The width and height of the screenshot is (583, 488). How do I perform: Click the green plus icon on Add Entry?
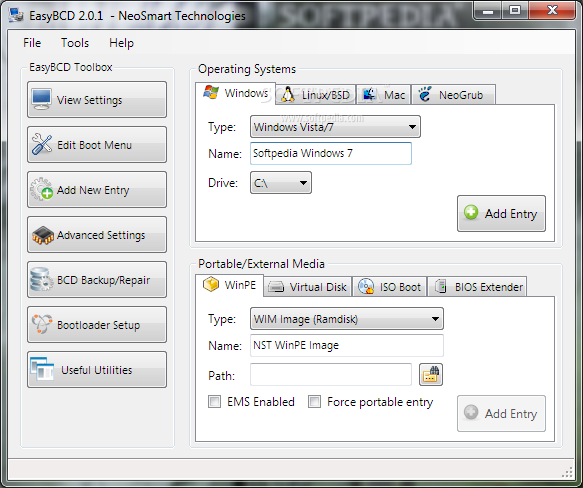tap(471, 212)
